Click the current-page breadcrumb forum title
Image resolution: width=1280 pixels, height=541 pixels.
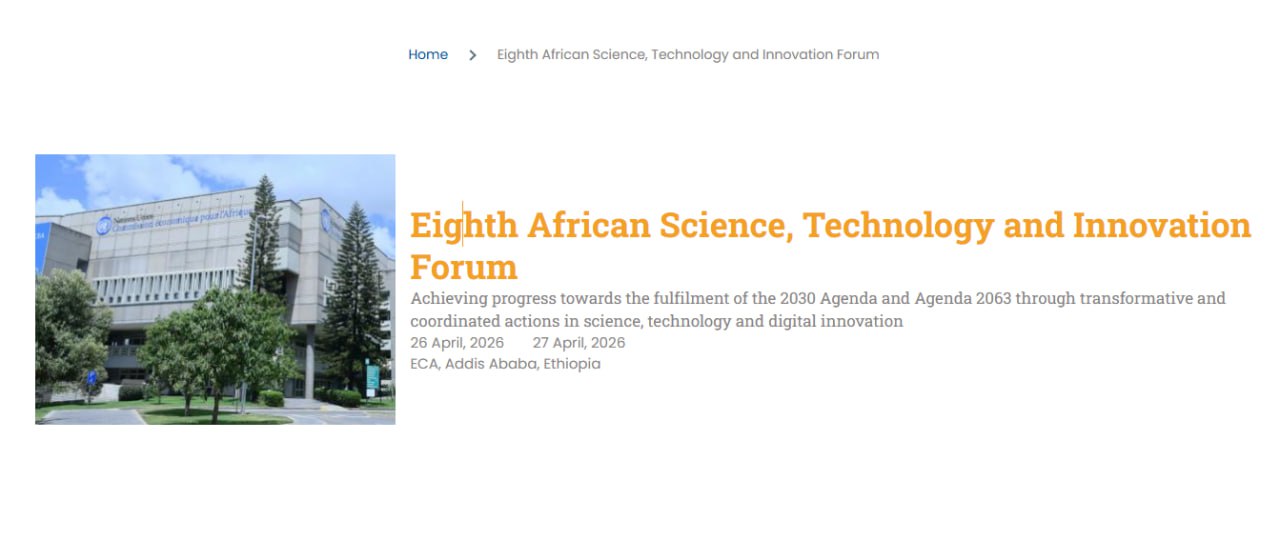coord(688,54)
